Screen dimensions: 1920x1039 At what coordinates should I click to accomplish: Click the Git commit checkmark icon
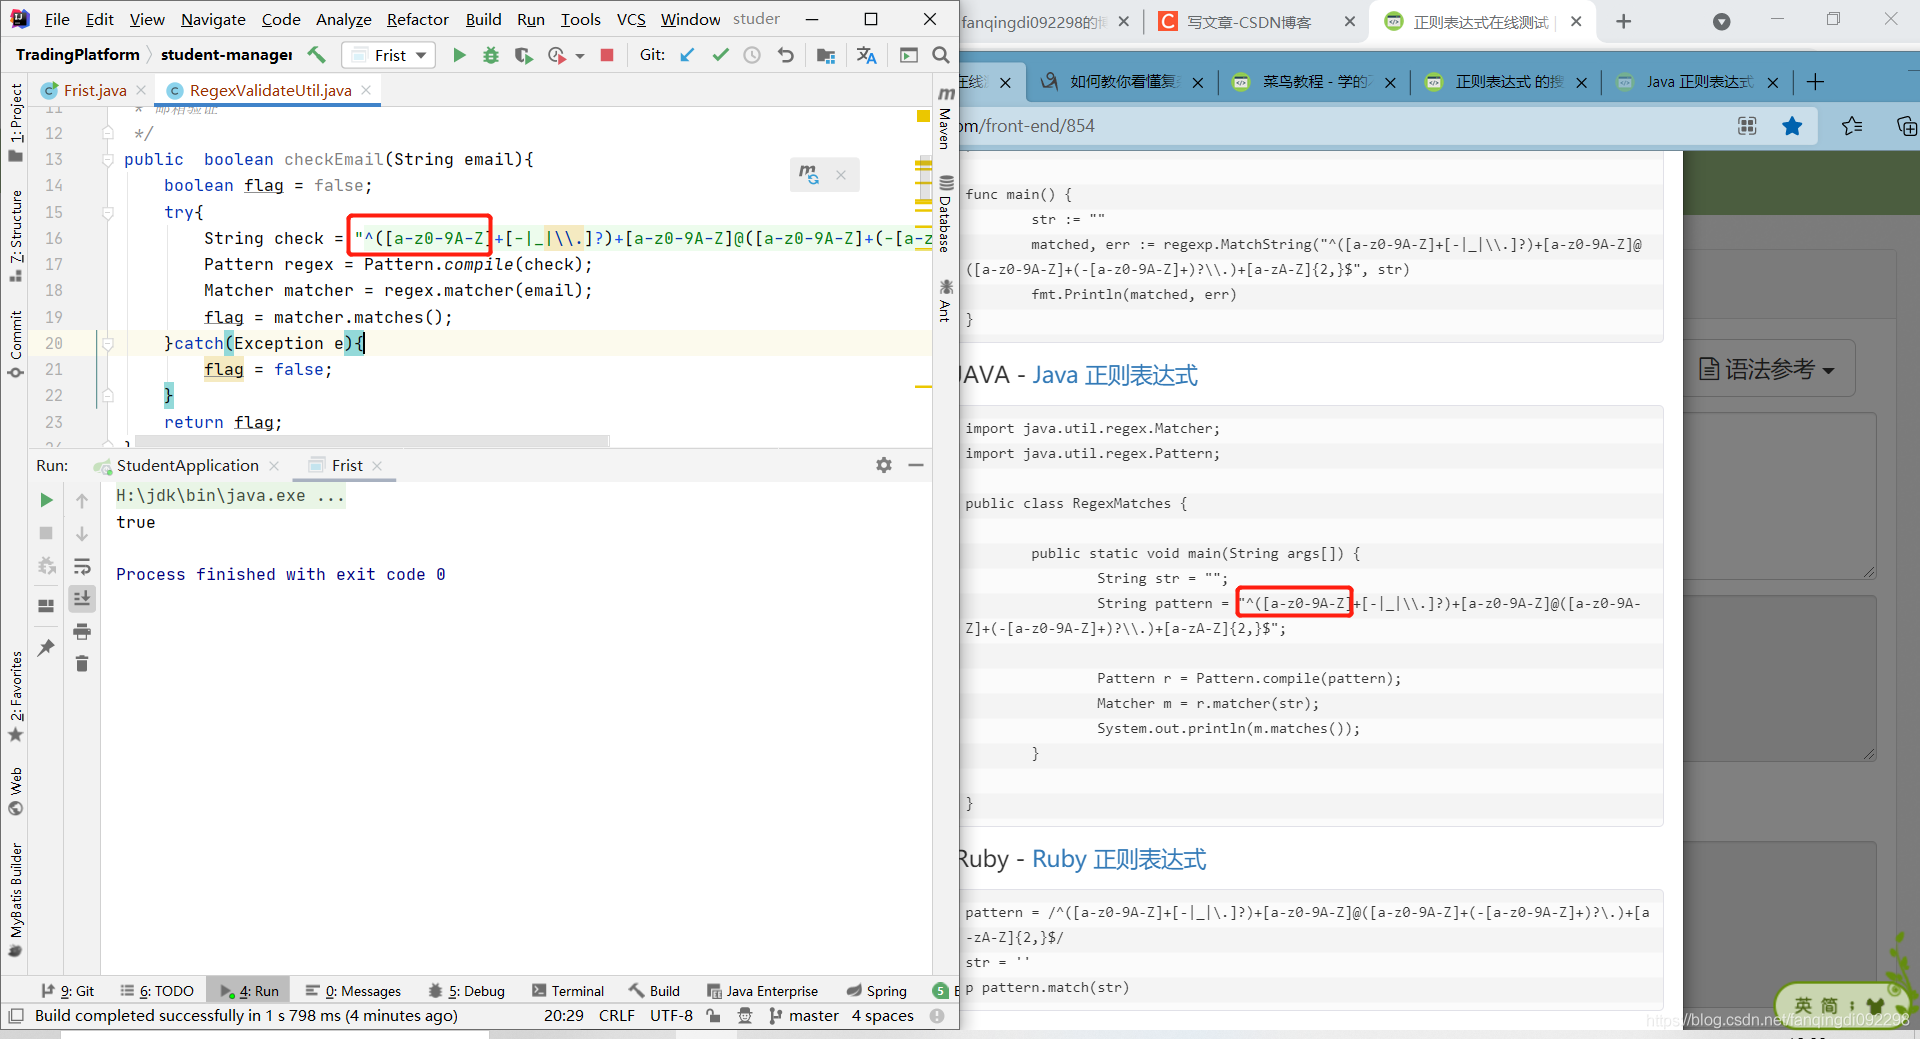tap(720, 55)
